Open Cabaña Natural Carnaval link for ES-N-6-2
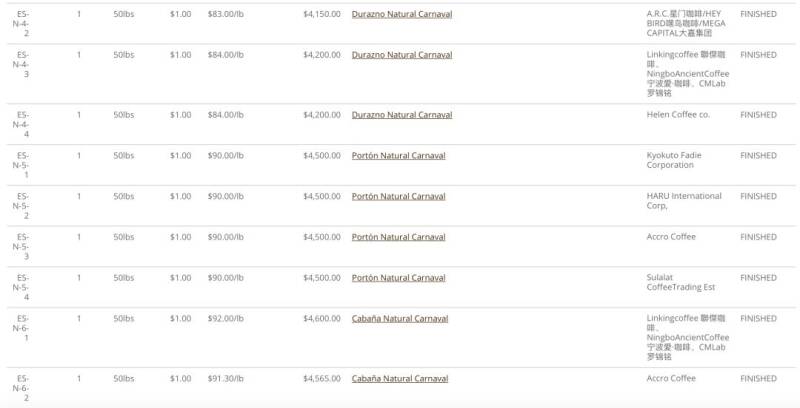This screenshot has width=800, height=408. coord(399,379)
